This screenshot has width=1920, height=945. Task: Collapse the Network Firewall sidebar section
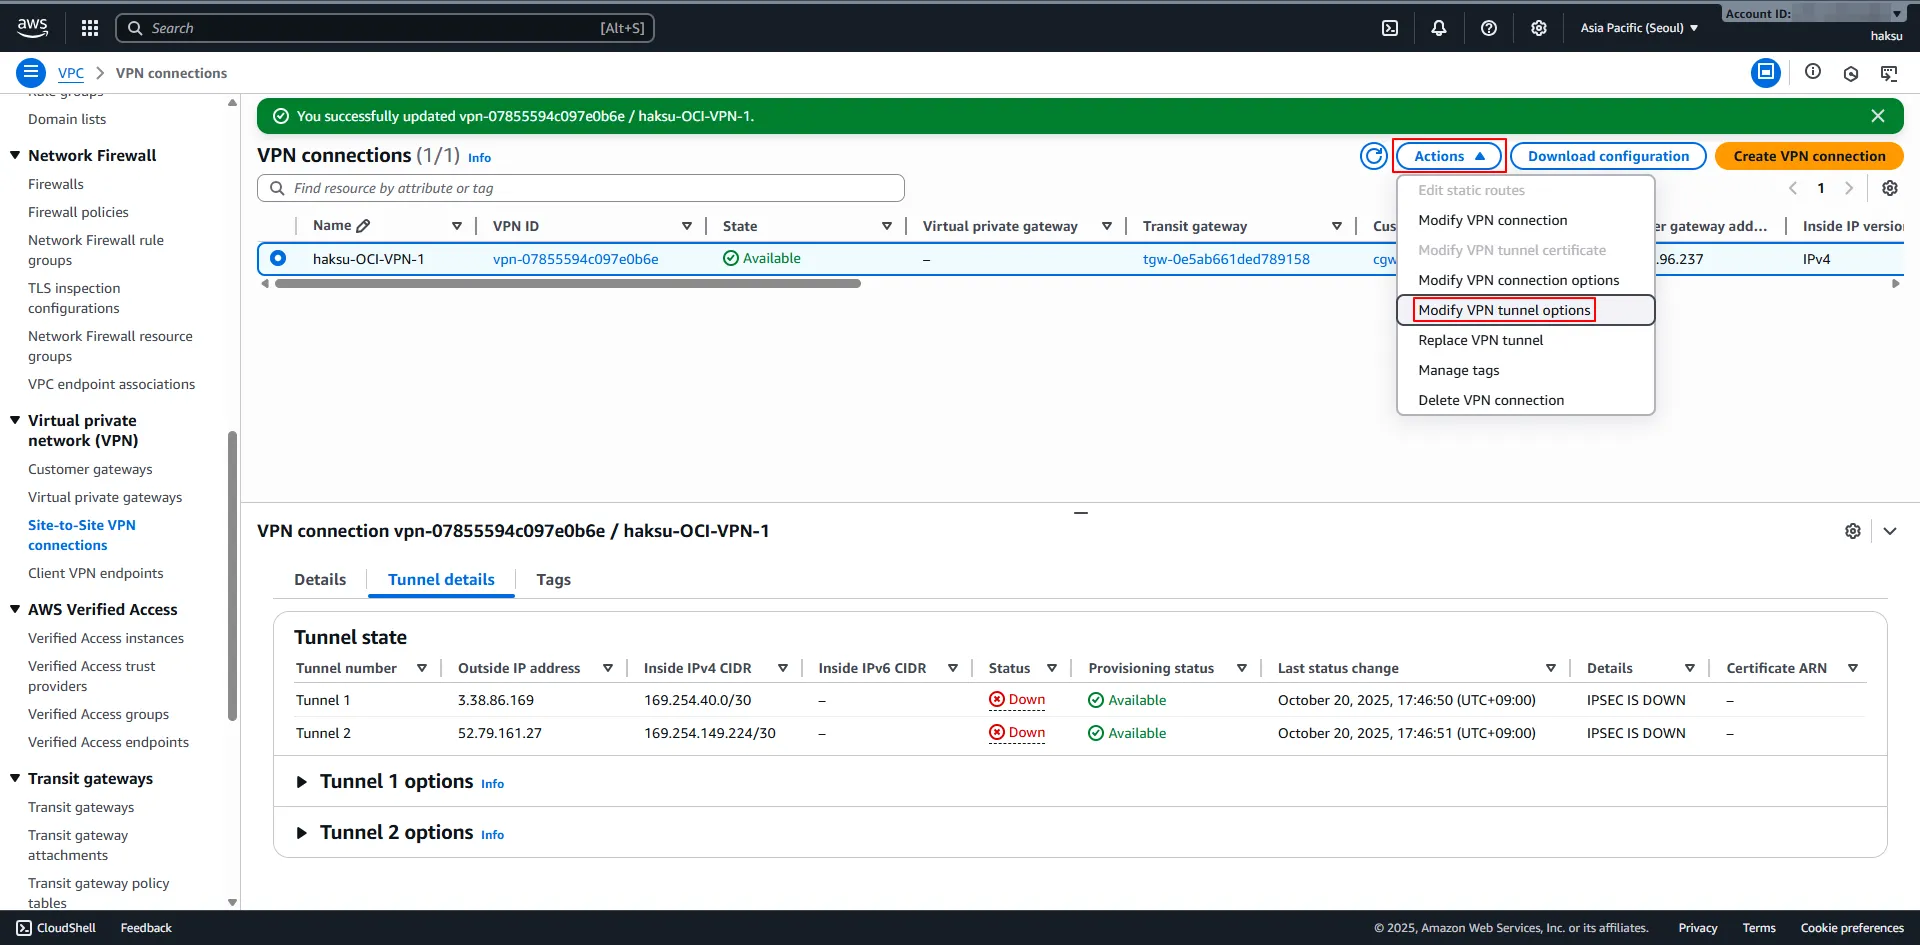(15, 155)
